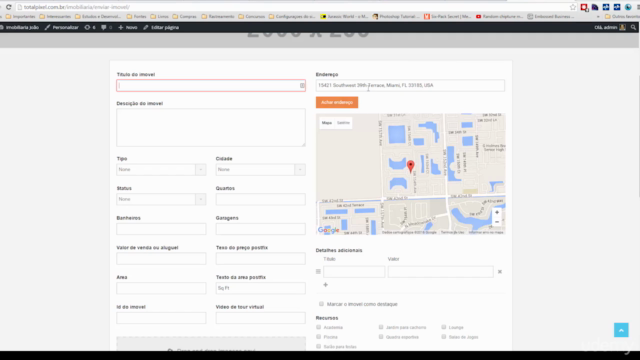Viewport: 640px width, 360px height.
Task: Open the map Termos de Uso link
Action: click(452, 232)
